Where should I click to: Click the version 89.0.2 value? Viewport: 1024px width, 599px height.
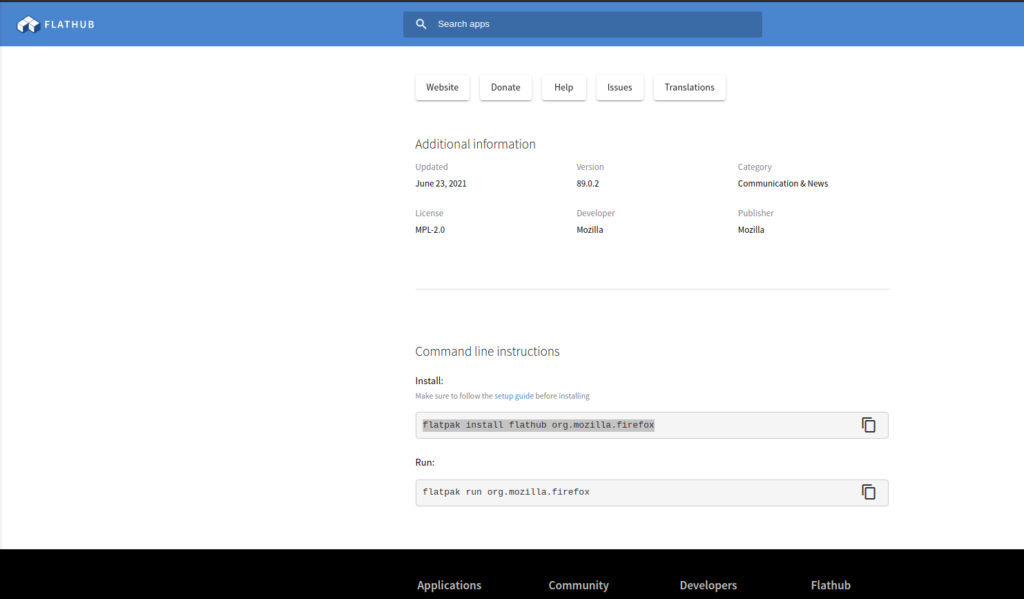click(x=587, y=184)
